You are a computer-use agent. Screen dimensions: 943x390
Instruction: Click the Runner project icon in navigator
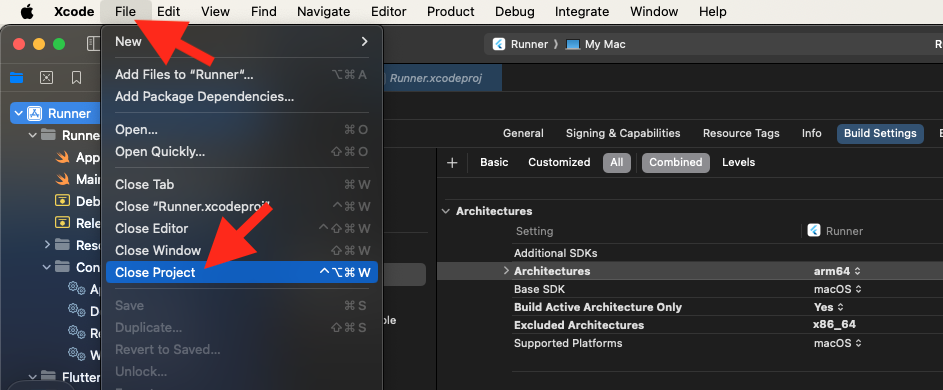[x=34, y=113]
